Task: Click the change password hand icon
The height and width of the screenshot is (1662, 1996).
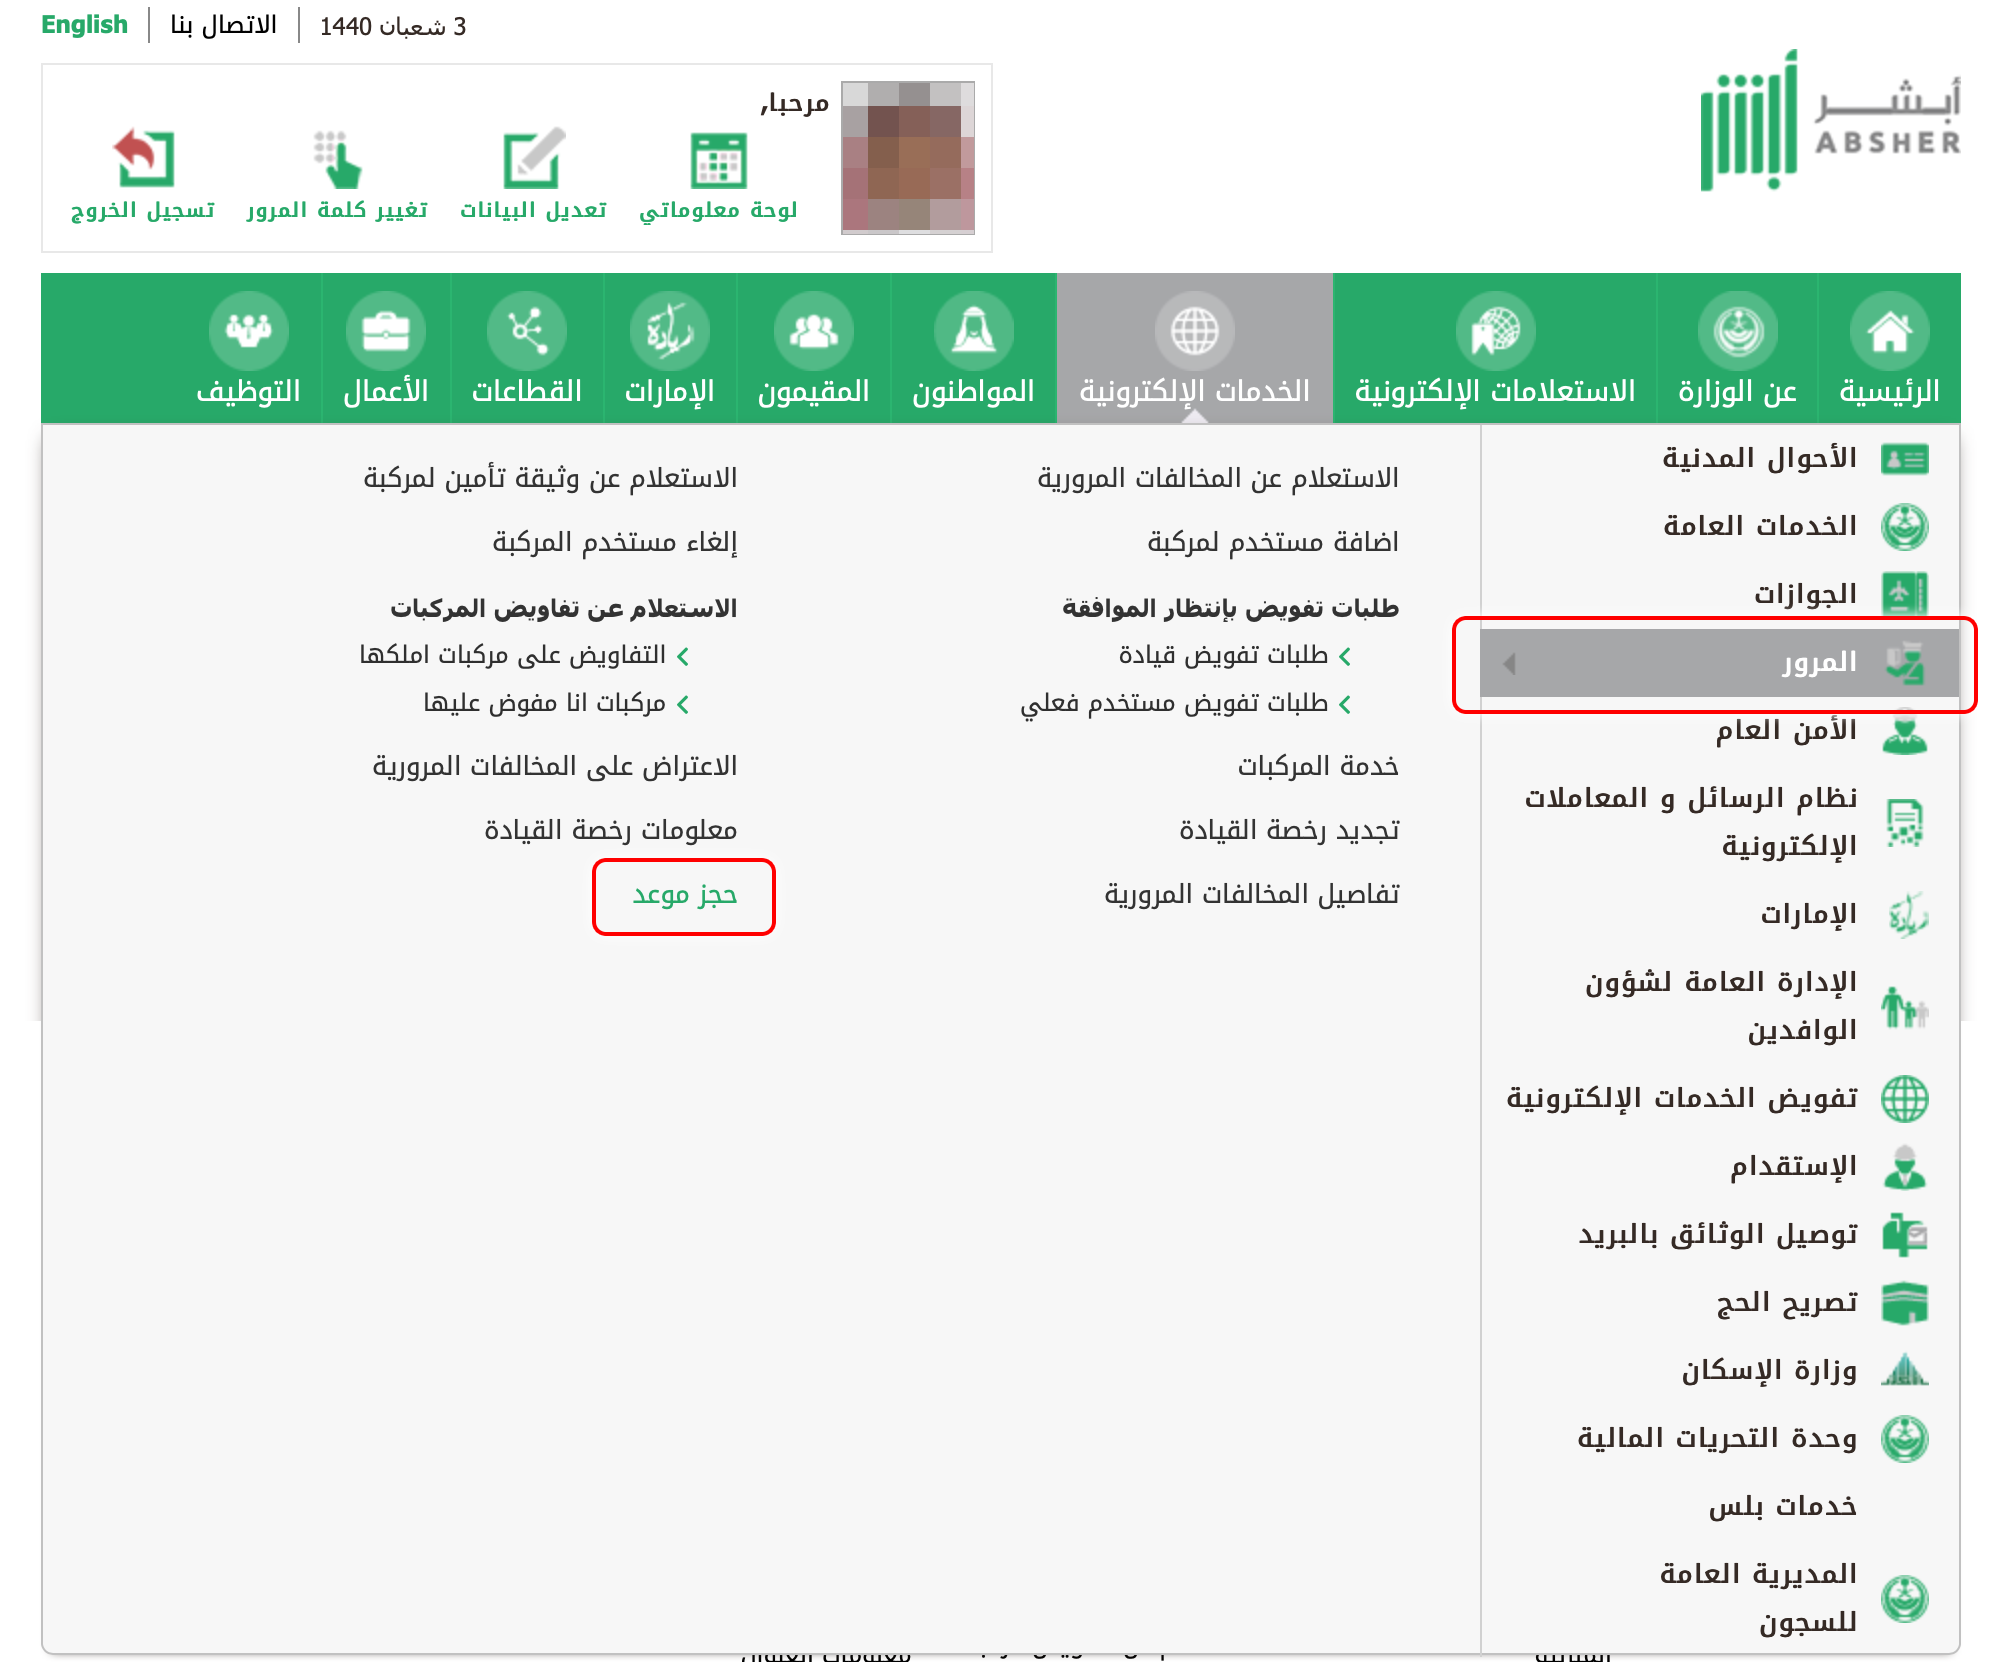Action: pyautogui.click(x=338, y=160)
